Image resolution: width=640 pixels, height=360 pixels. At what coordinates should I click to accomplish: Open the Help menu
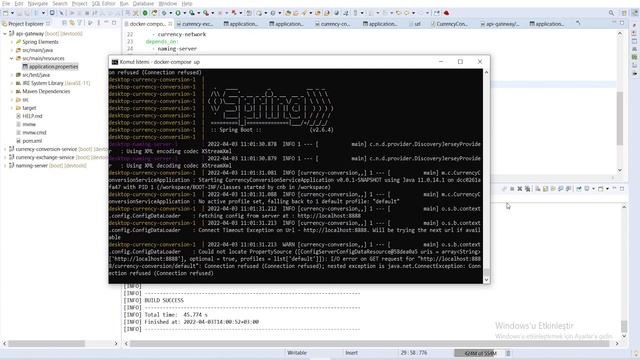pos(187,3)
